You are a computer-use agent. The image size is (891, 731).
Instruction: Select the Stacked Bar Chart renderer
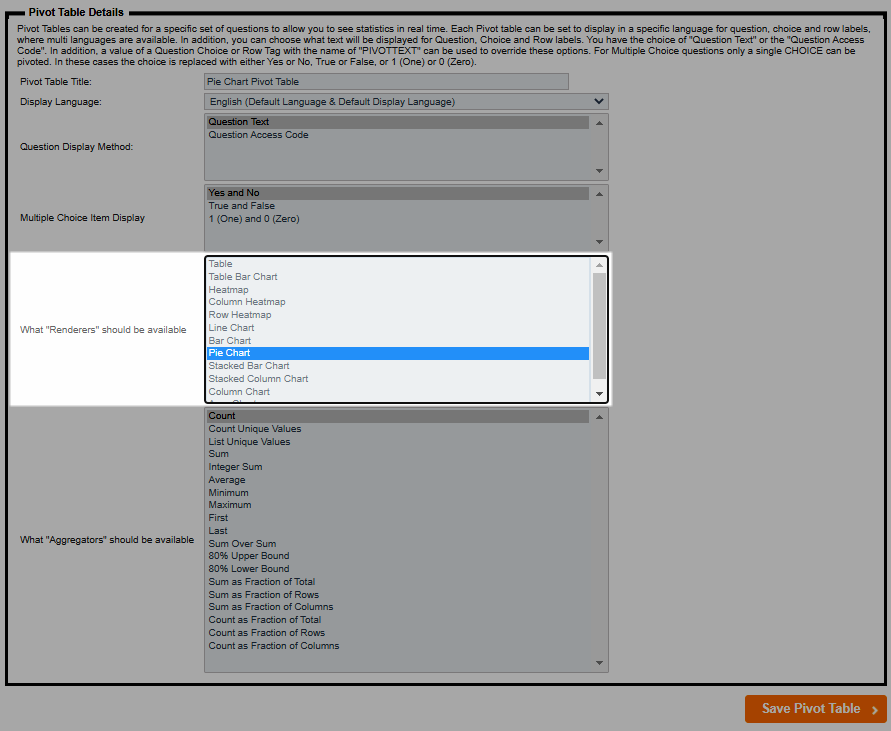point(249,366)
